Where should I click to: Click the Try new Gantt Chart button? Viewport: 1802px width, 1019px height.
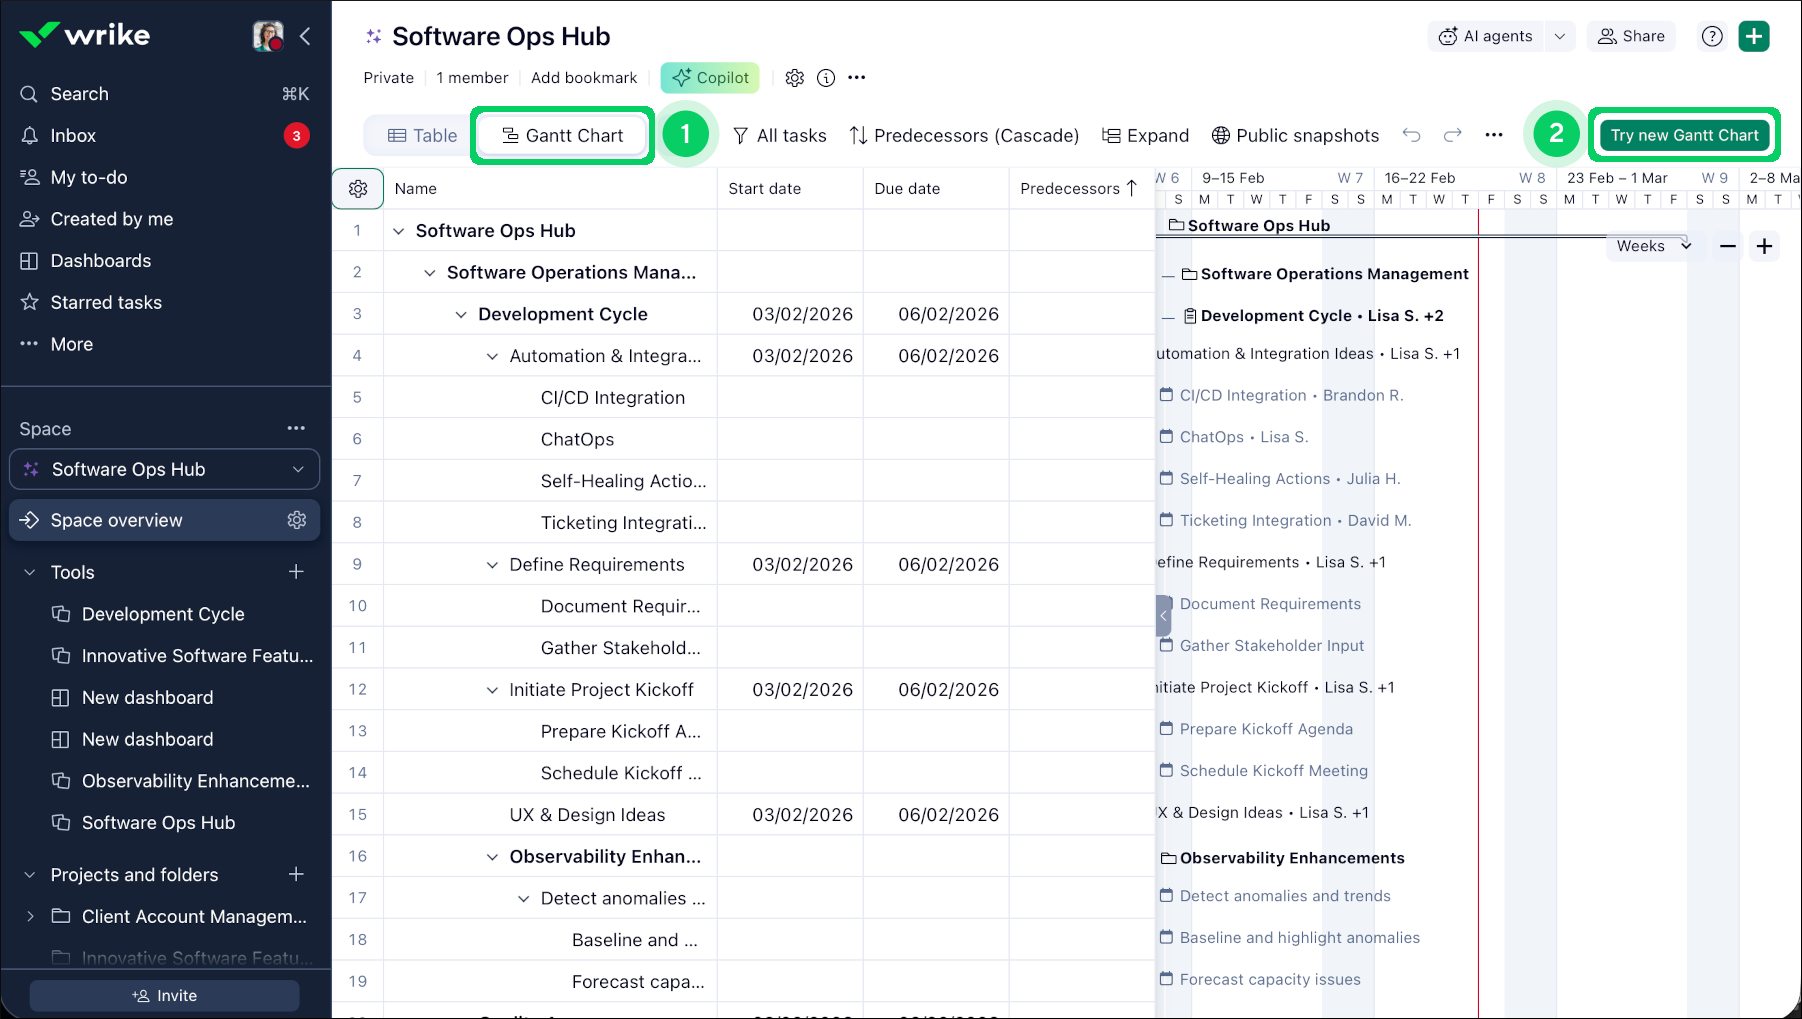[1684, 135]
